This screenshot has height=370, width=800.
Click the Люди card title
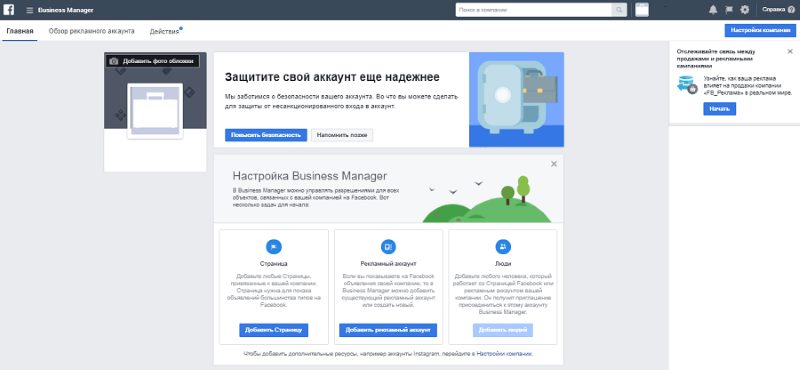coord(503,264)
